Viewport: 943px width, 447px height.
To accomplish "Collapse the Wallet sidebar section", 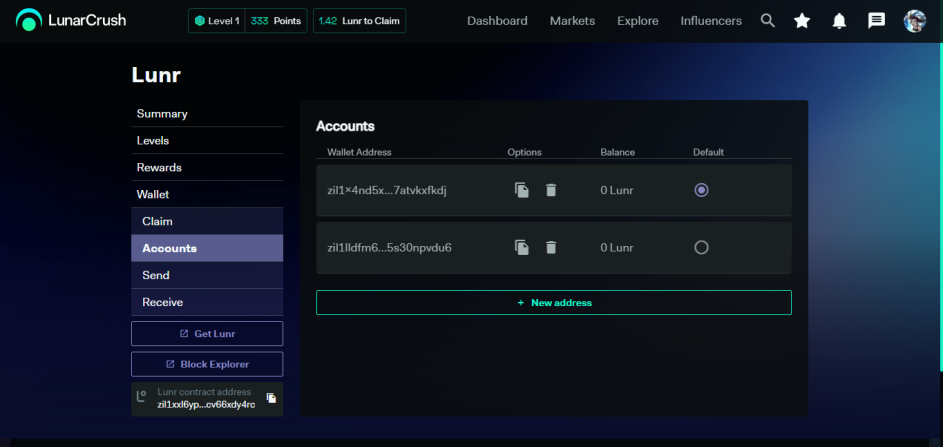I will [x=207, y=195].
